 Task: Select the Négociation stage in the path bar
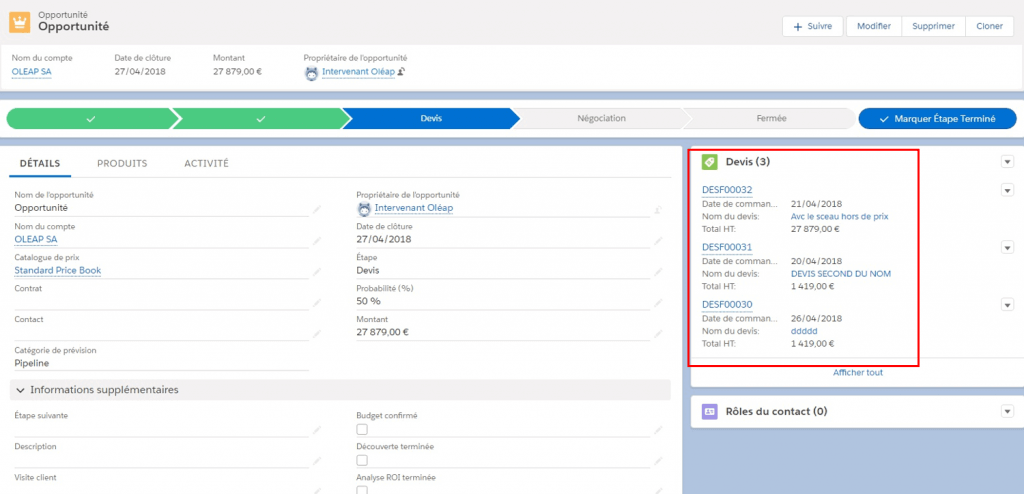tap(601, 118)
